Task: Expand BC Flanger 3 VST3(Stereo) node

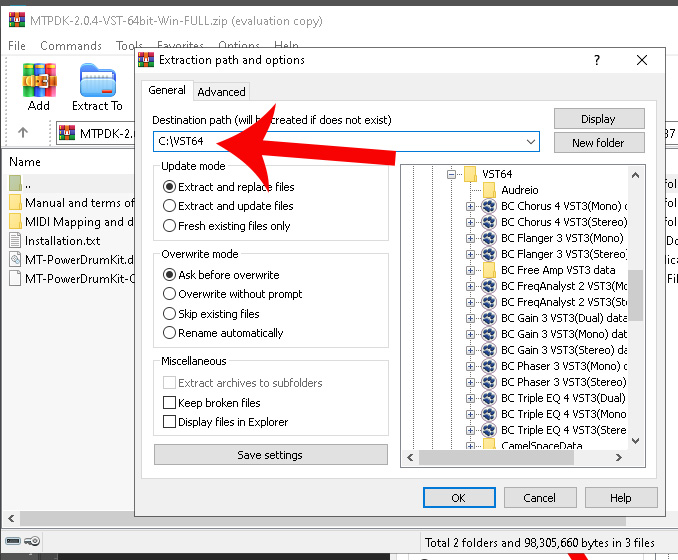Action: [x=470, y=254]
